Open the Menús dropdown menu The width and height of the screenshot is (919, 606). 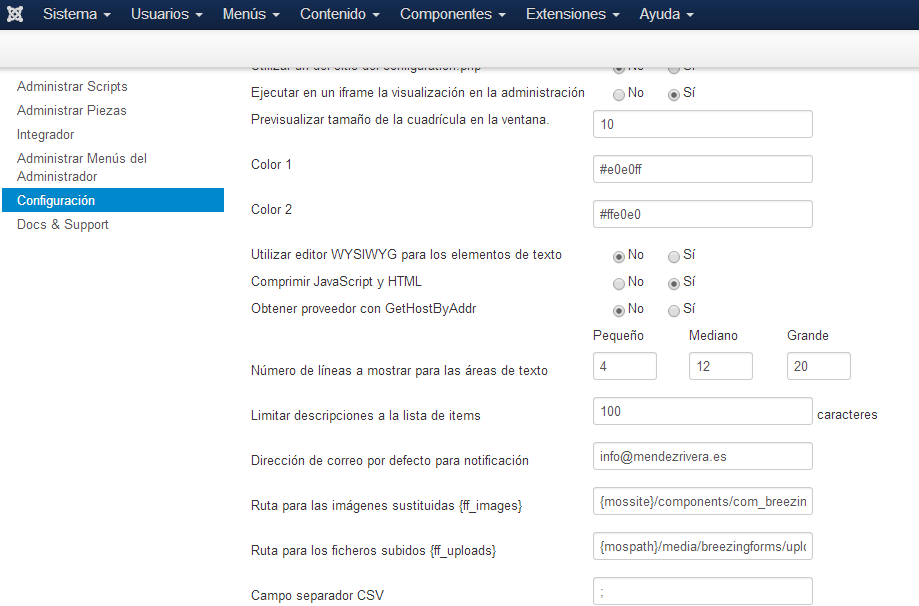(x=251, y=14)
